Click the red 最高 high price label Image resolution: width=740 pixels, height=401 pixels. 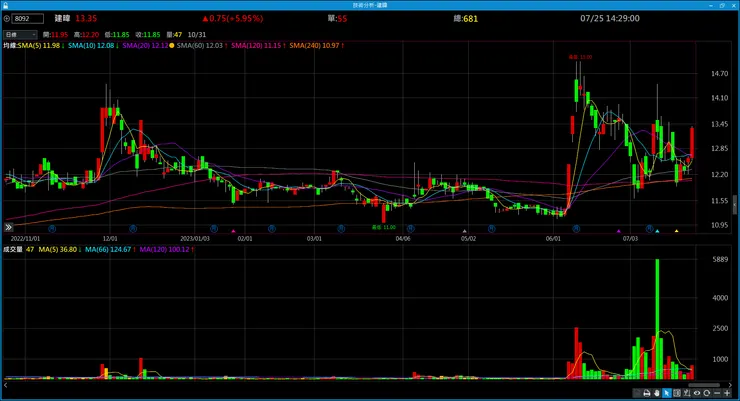(580, 57)
